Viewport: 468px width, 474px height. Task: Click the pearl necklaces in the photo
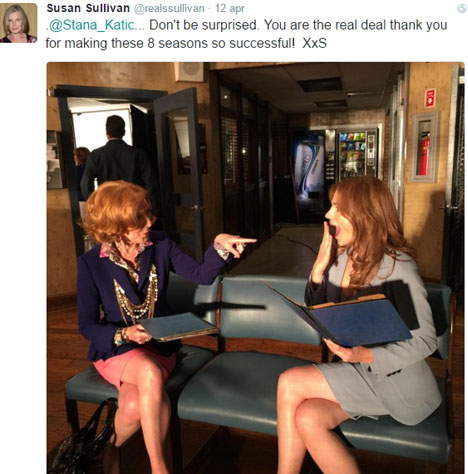pos(136,295)
